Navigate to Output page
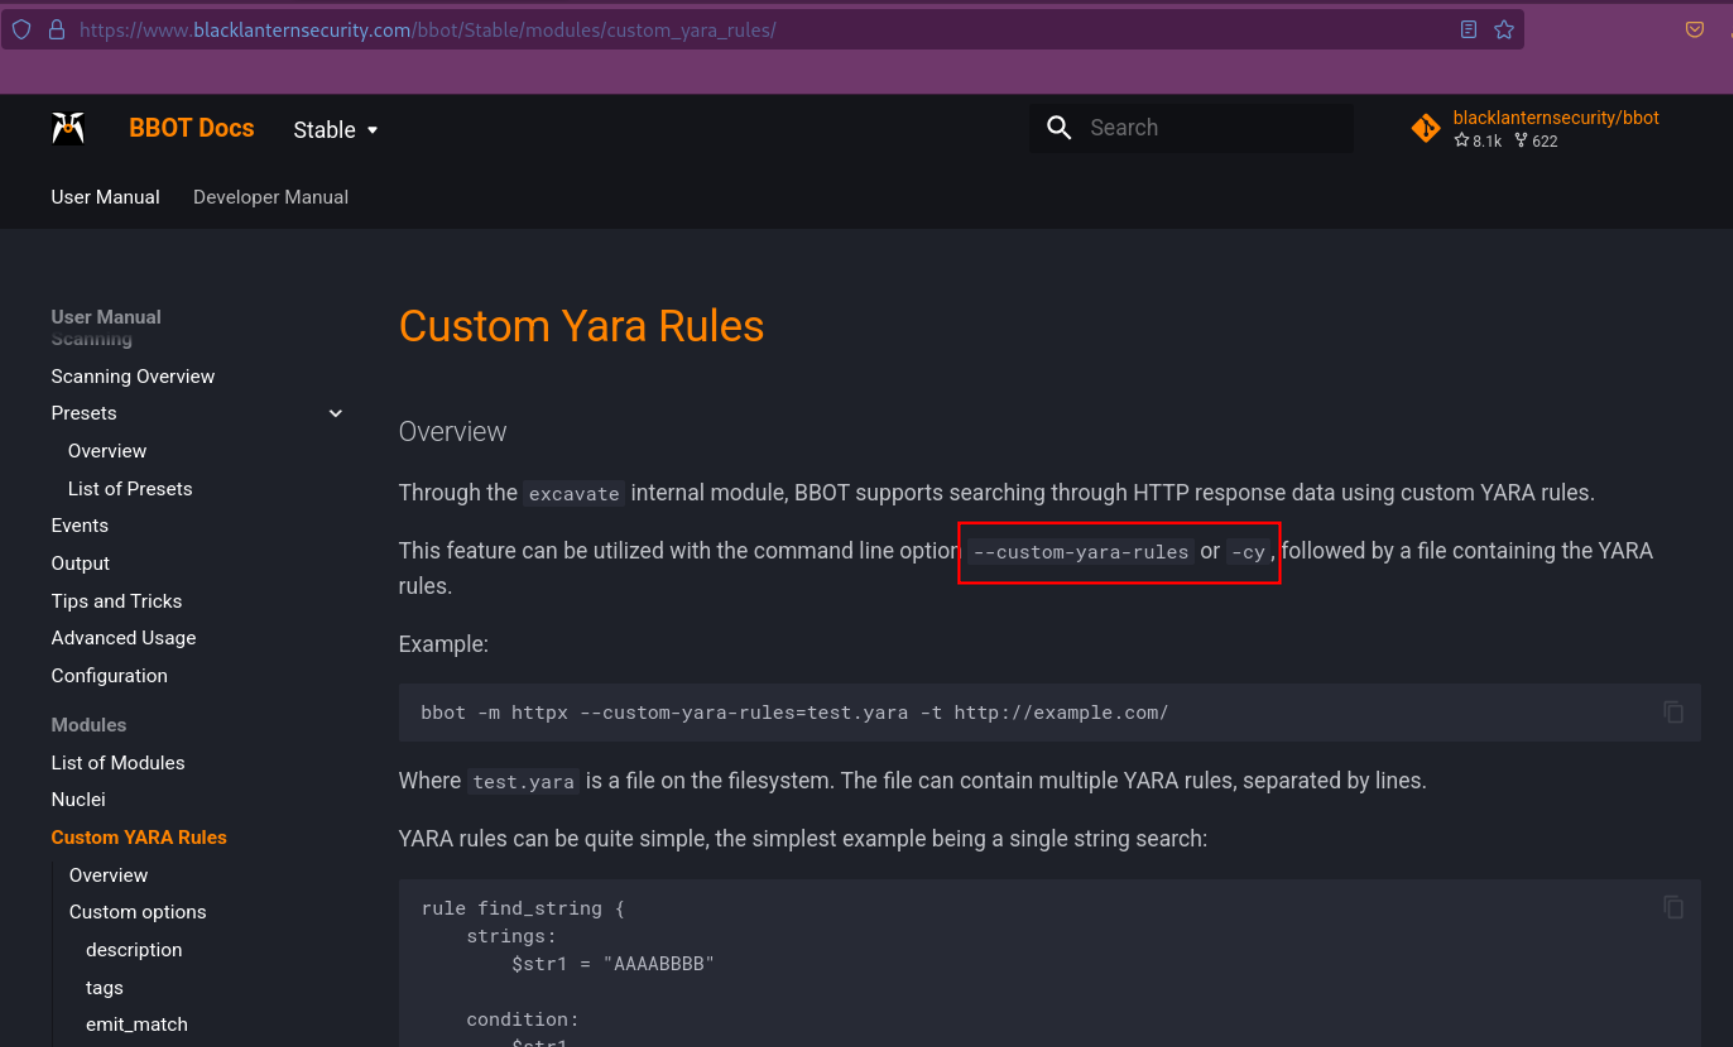 click(x=80, y=563)
